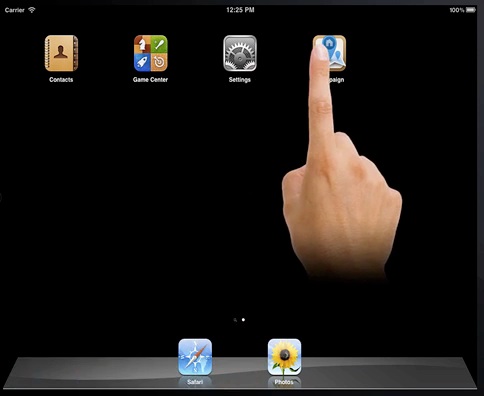Click the 100% battery percentage text

pyautogui.click(x=457, y=10)
